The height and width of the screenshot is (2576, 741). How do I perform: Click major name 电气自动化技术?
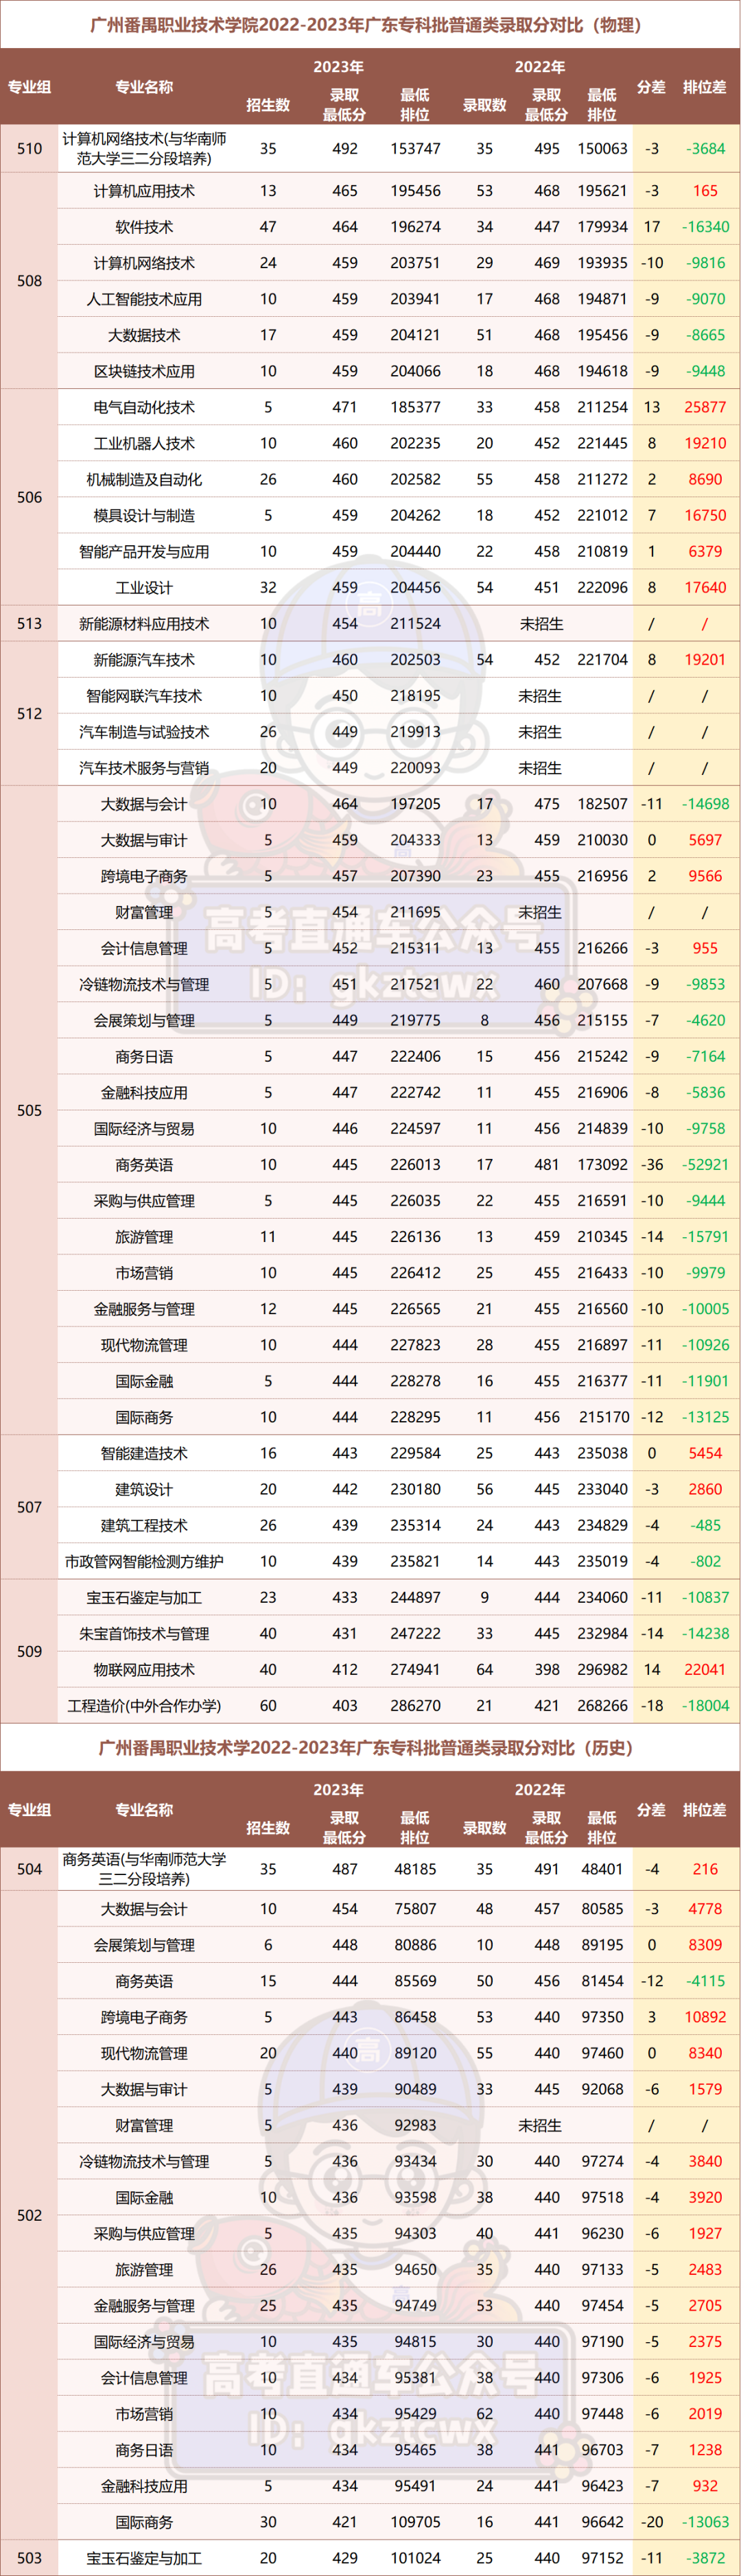coord(144,407)
